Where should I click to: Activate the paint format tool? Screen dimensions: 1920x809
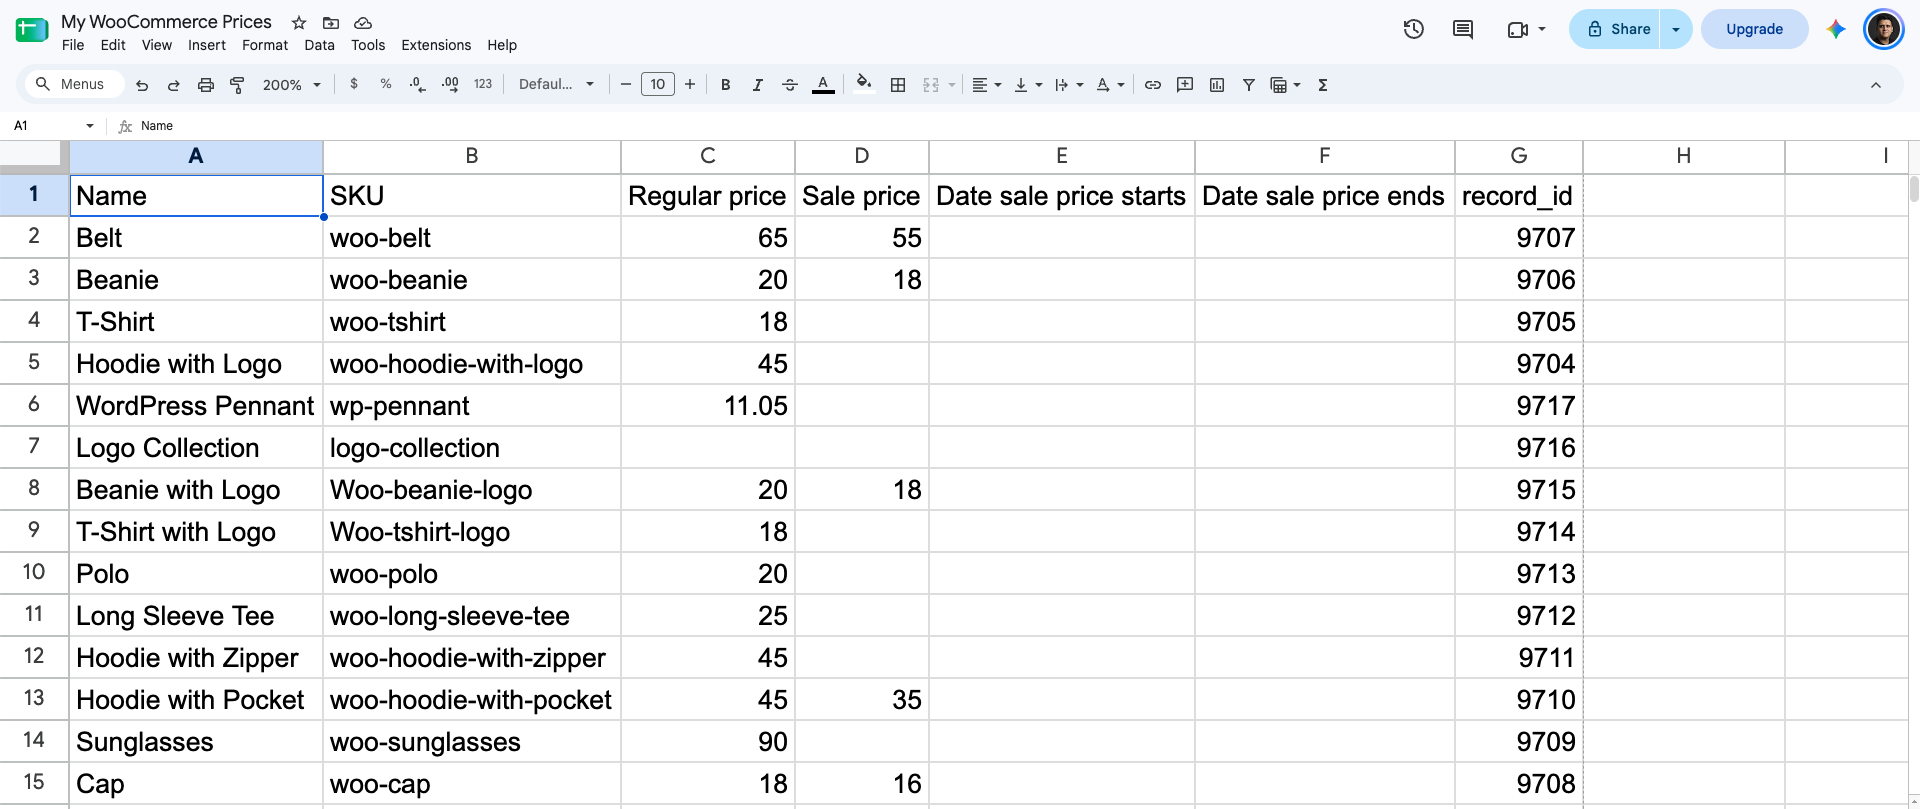237,85
